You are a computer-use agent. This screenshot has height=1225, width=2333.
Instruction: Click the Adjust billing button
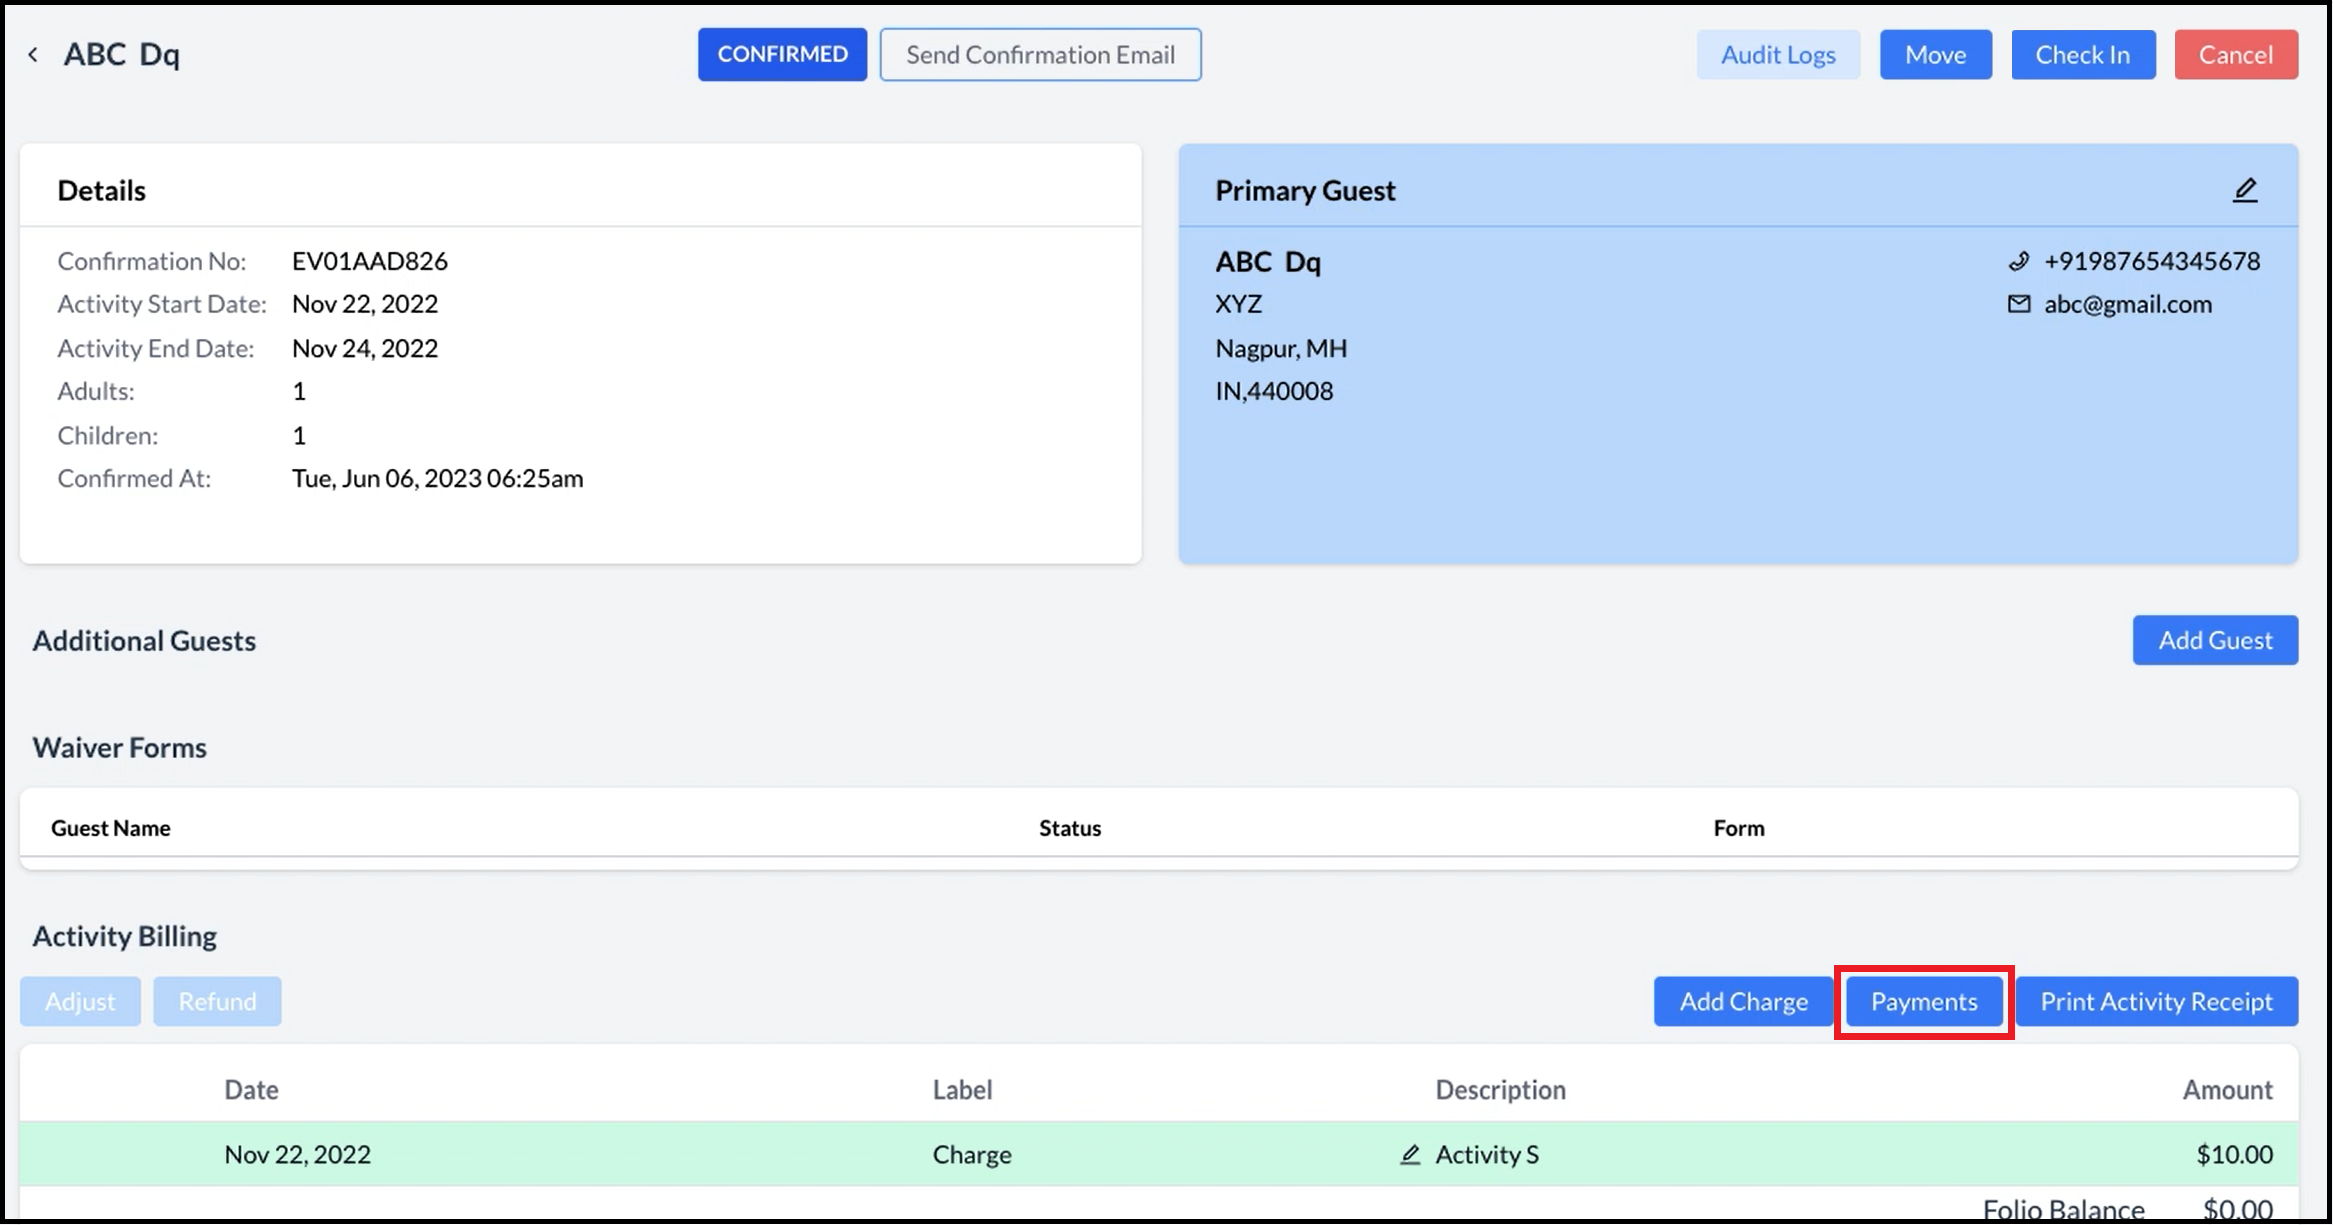coord(80,1000)
